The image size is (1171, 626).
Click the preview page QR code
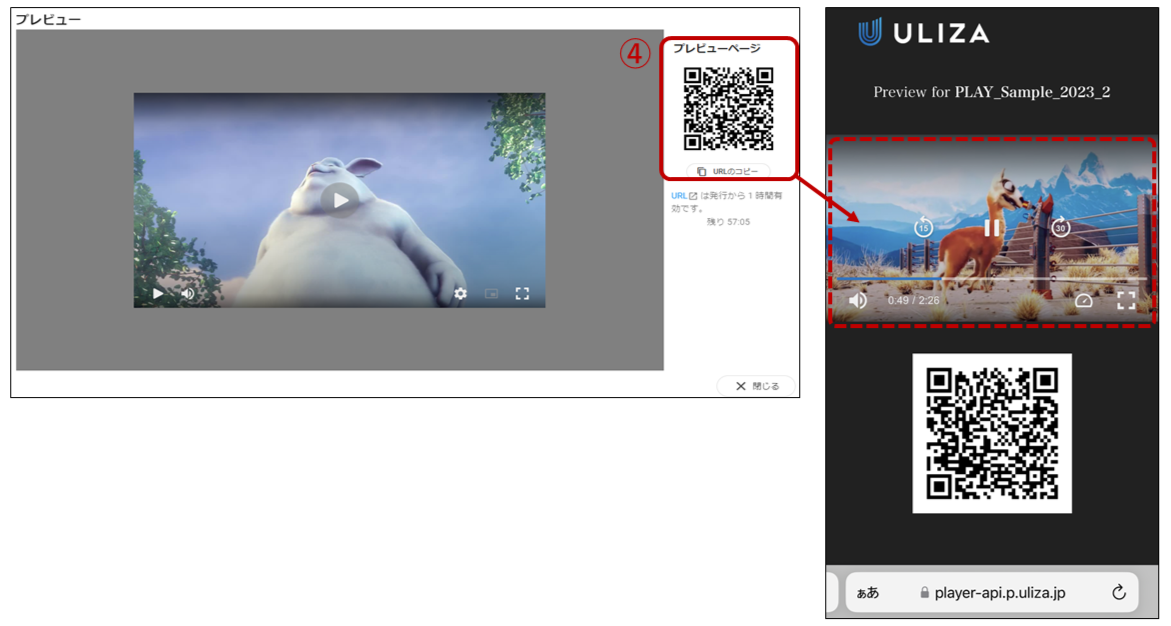[728, 108]
